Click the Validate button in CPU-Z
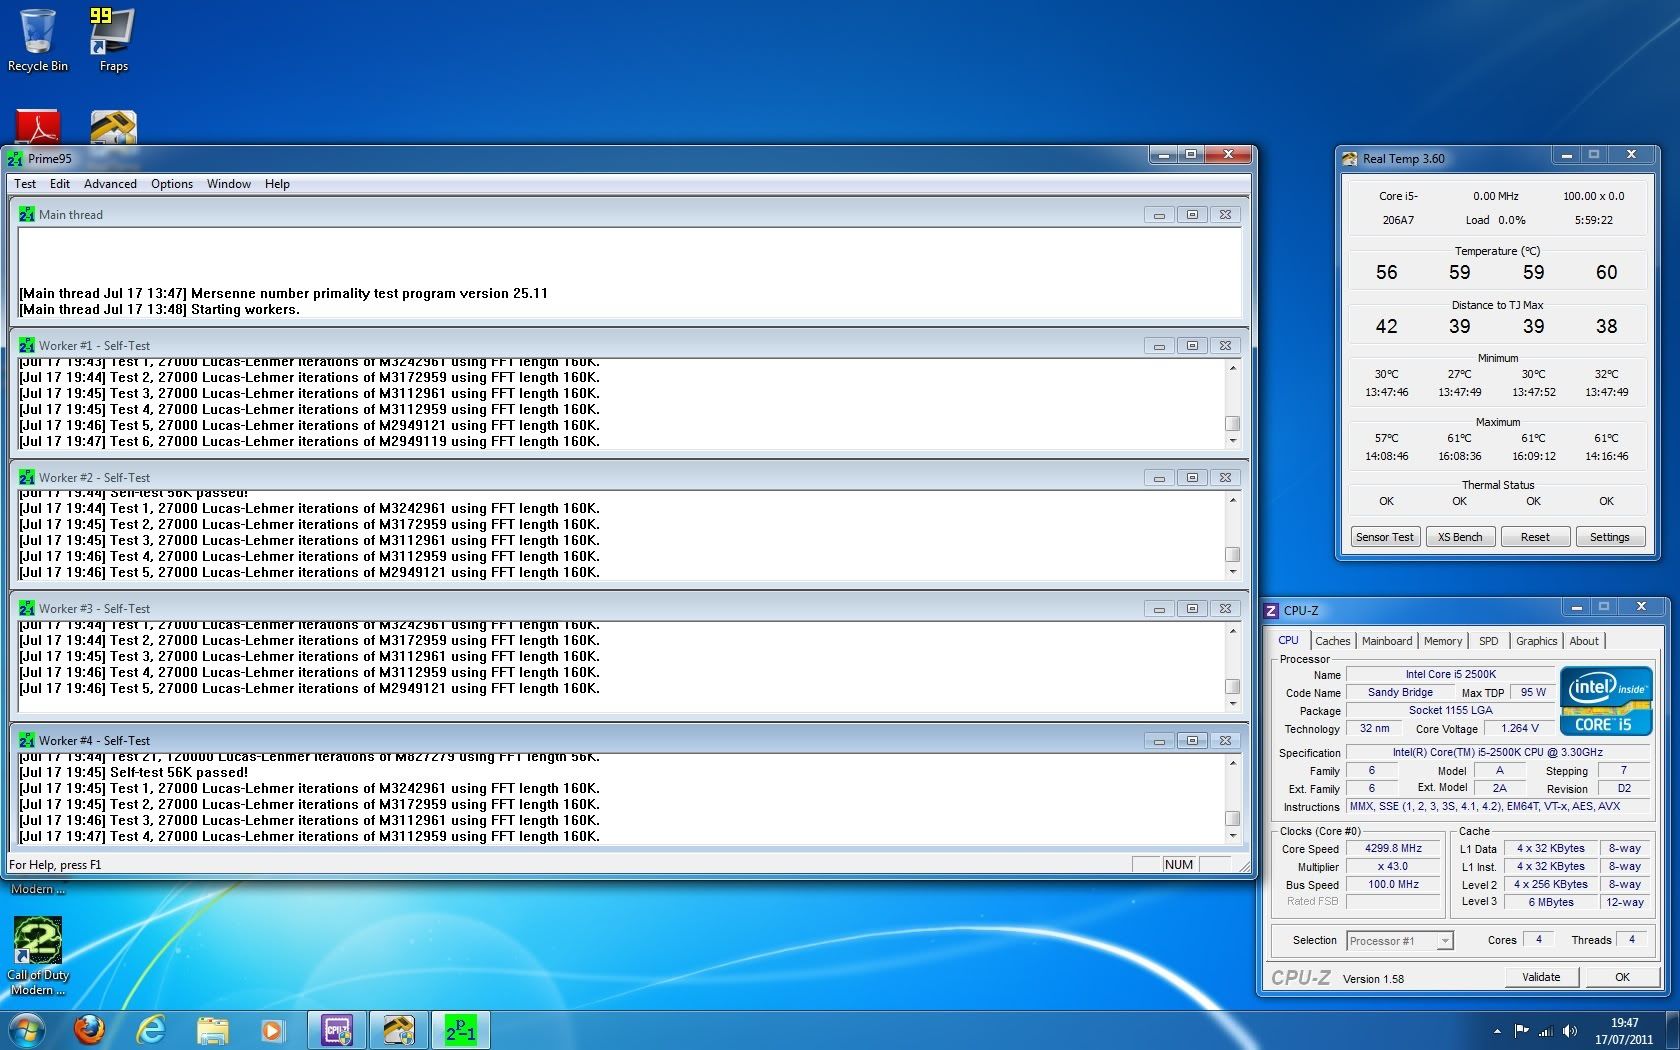The height and width of the screenshot is (1050, 1680). tap(1540, 977)
